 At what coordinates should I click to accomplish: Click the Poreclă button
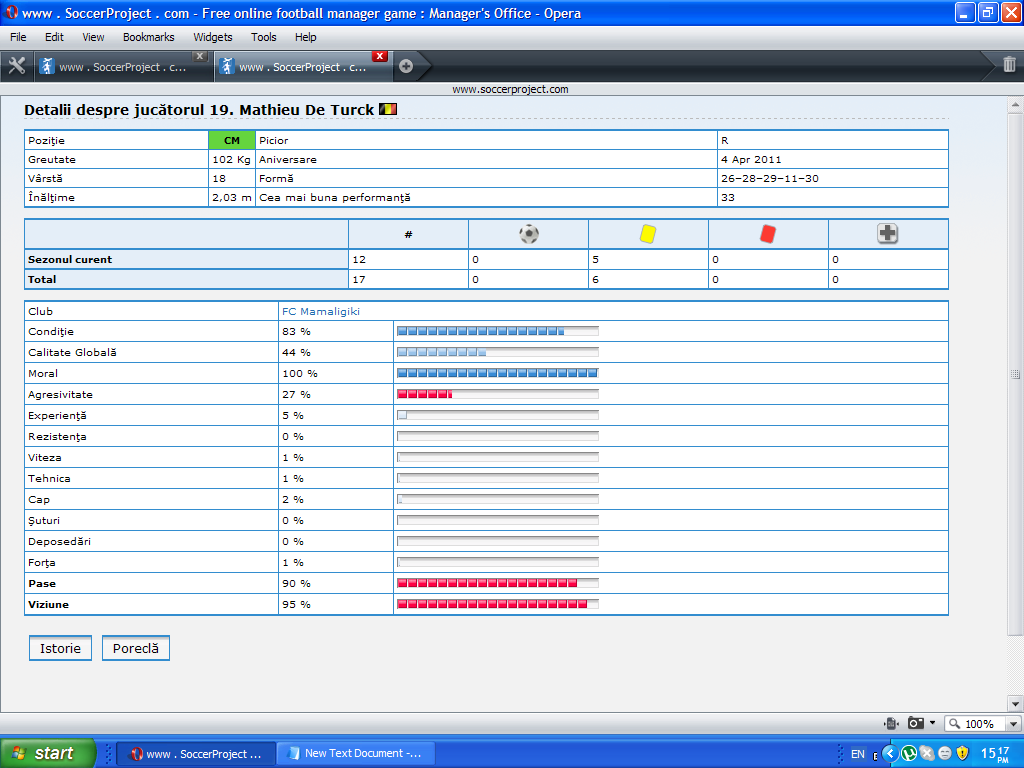[x=135, y=648]
